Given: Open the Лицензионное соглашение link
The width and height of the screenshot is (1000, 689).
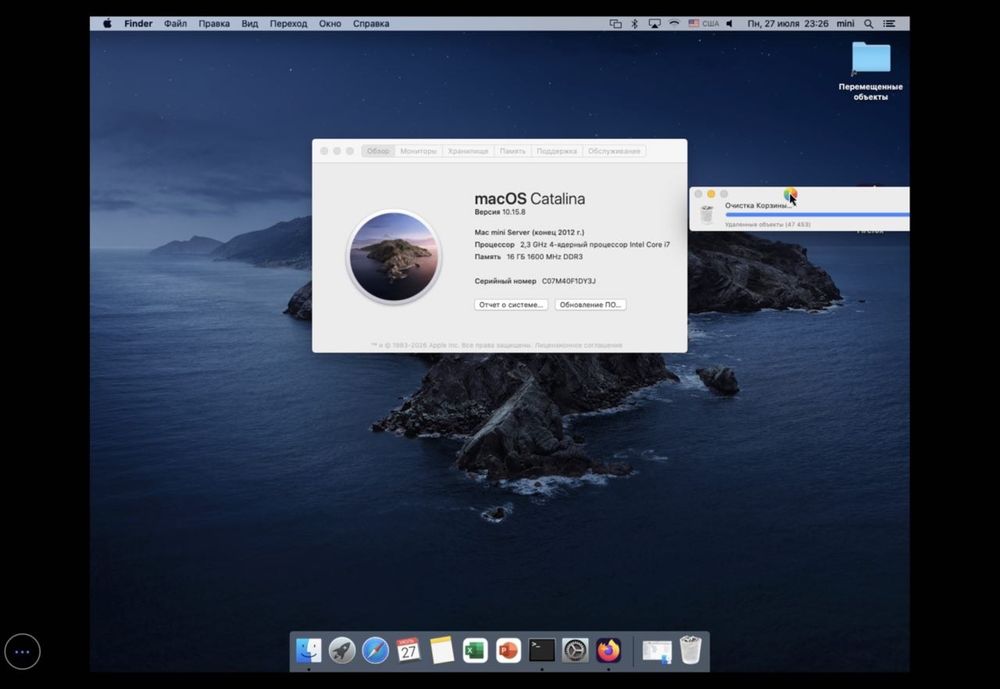Looking at the screenshot, I should 578,345.
